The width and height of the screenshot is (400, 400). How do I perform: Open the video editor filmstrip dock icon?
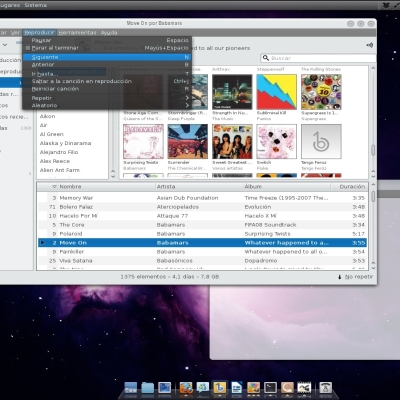[x=304, y=388]
